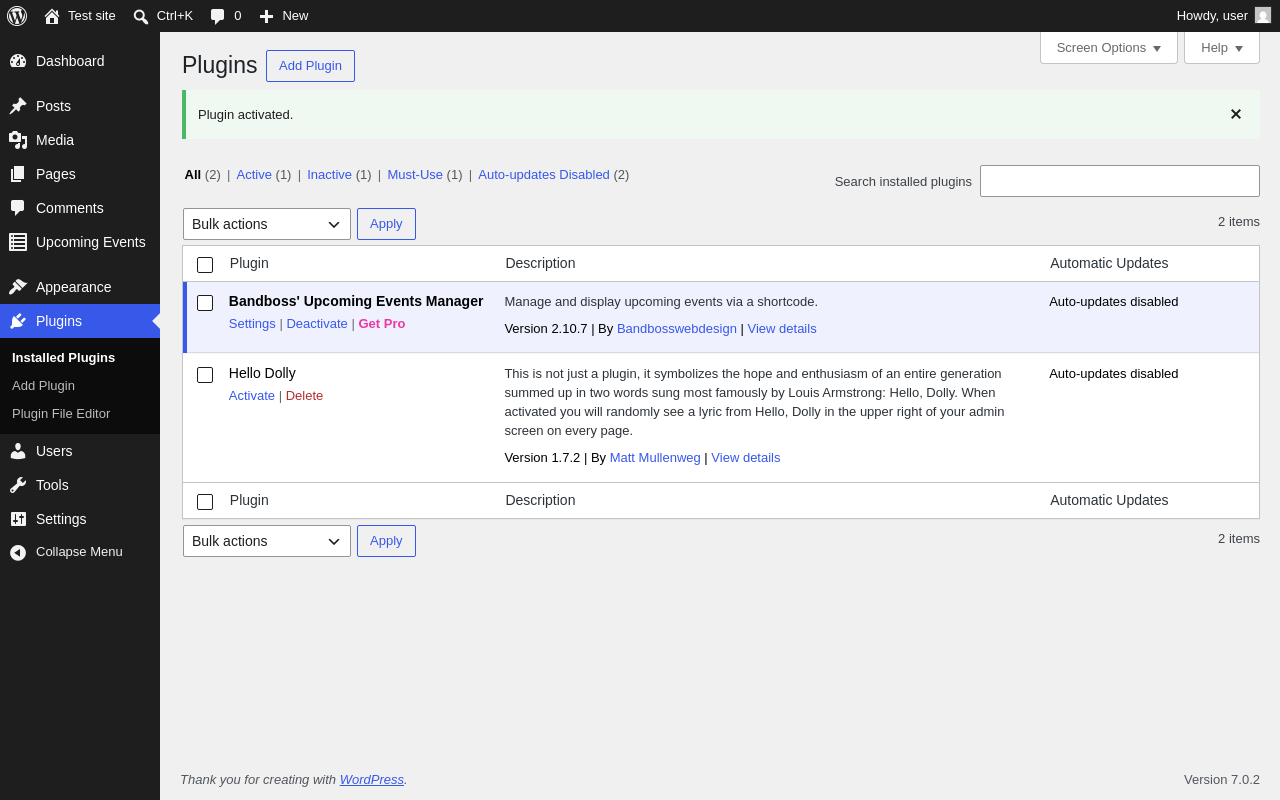Open Posts via the pushpin icon
The height and width of the screenshot is (800, 1280).
[18, 106]
